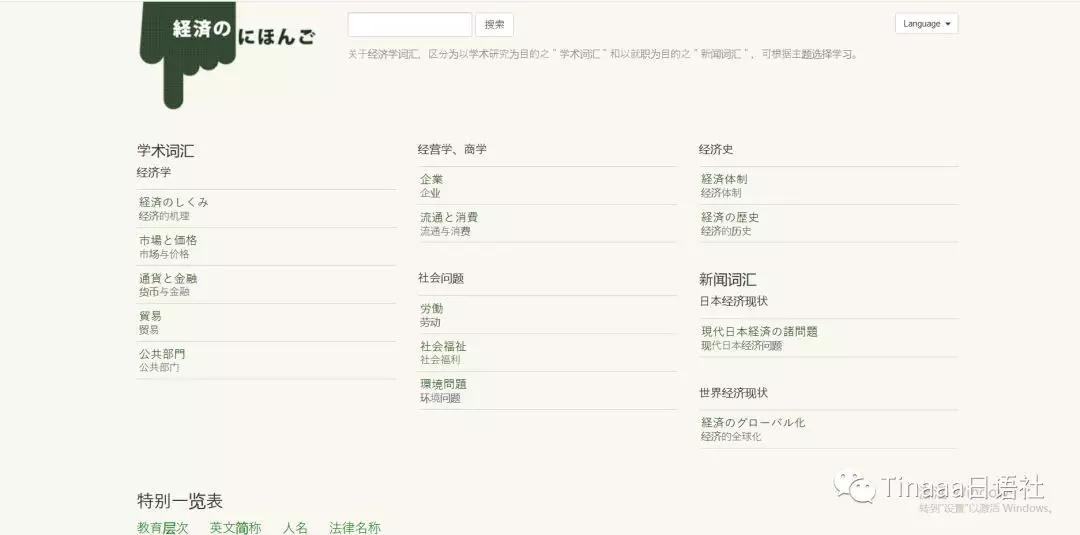Viewport: 1080px width, 535px height.
Task: Open the 教育层次 special list
Action: 163,527
